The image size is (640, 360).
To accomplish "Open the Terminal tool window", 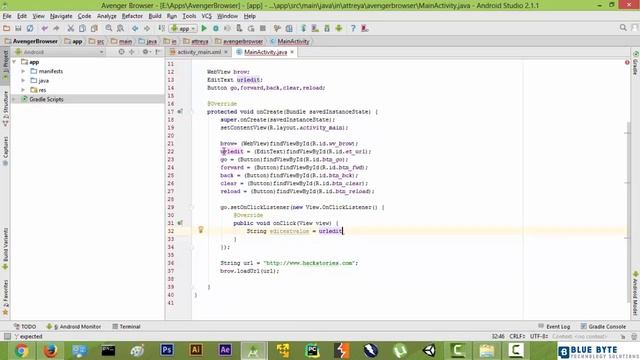I will click(126, 327).
